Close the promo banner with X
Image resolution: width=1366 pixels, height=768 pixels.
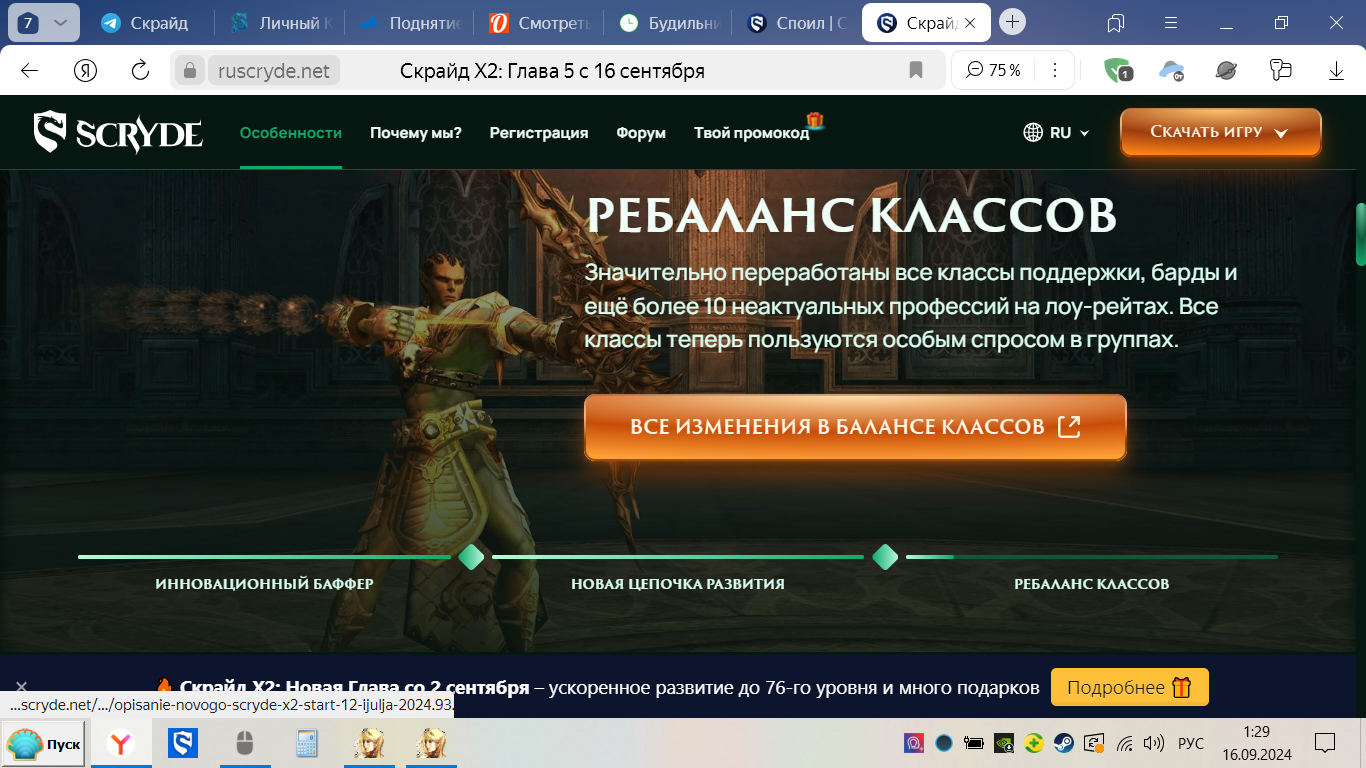(22, 687)
